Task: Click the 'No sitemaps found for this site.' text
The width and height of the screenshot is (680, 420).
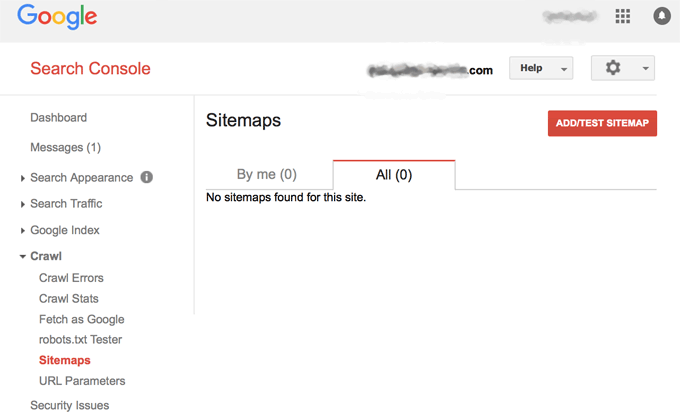Action: coord(286,197)
